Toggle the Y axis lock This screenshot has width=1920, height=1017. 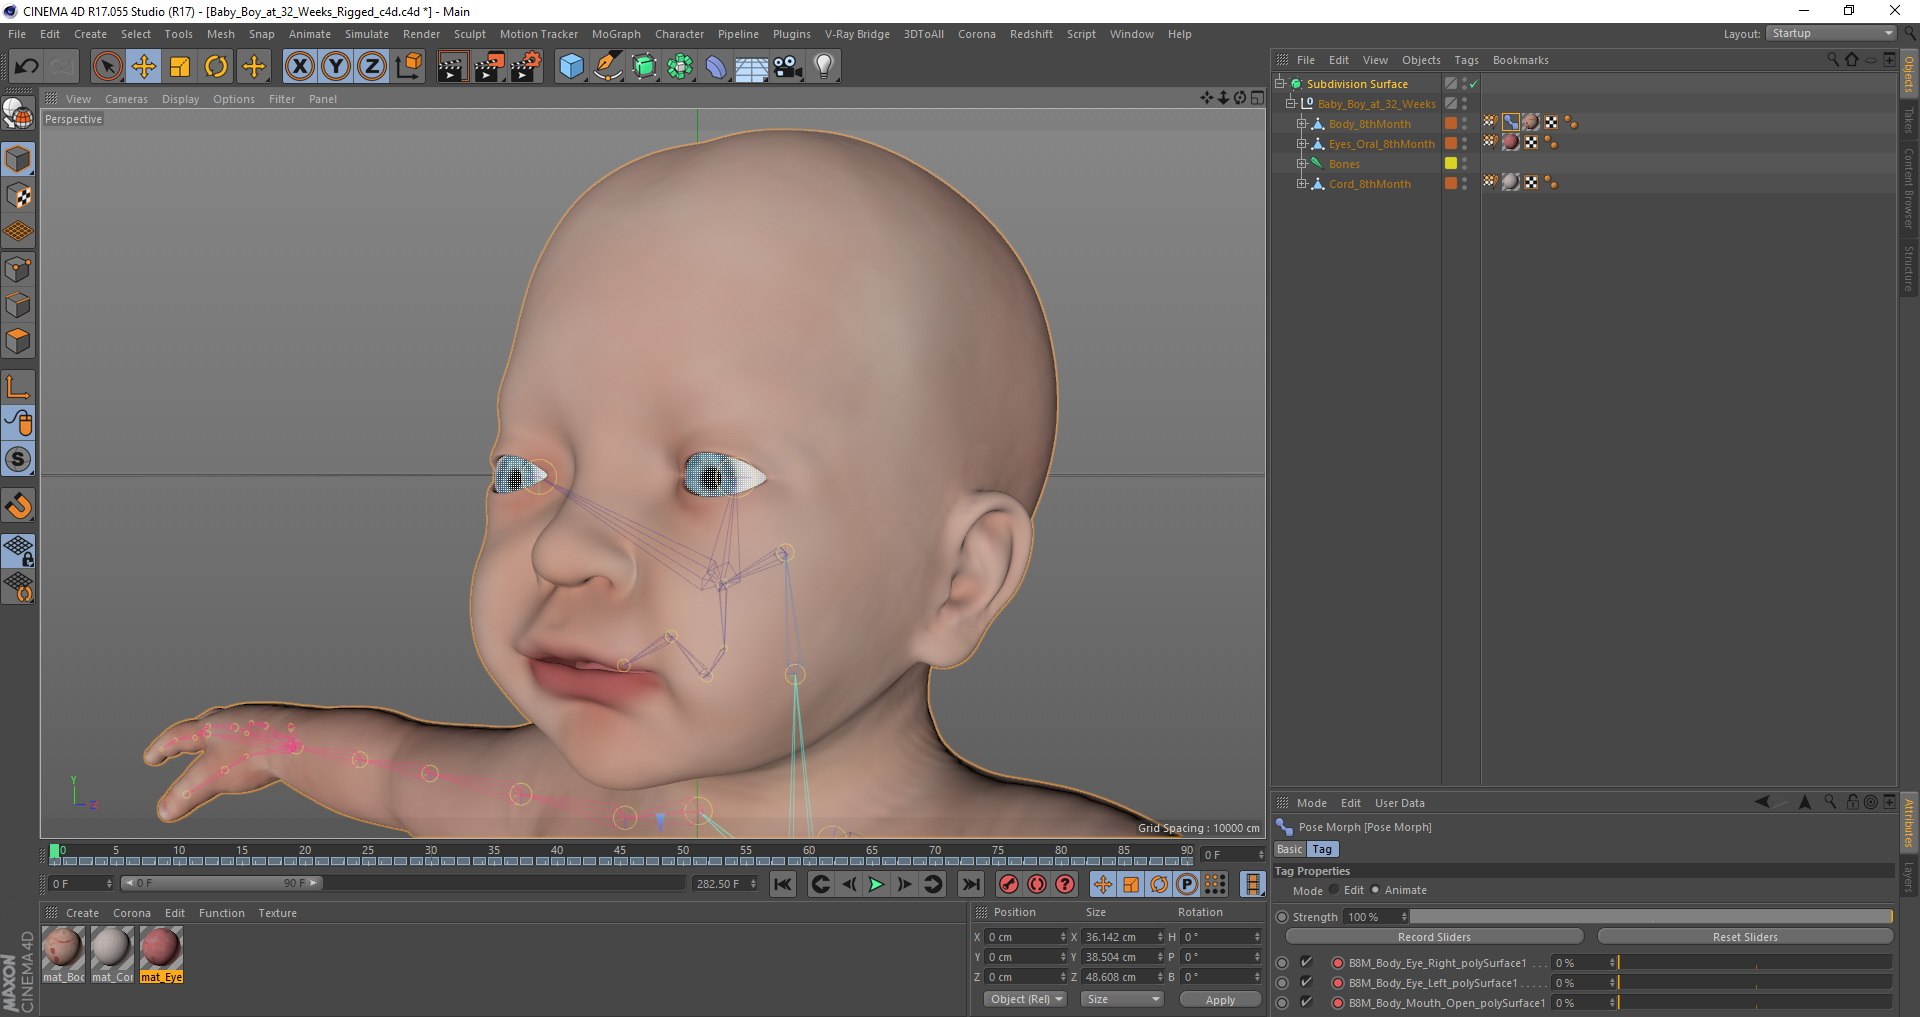click(336, 67)
